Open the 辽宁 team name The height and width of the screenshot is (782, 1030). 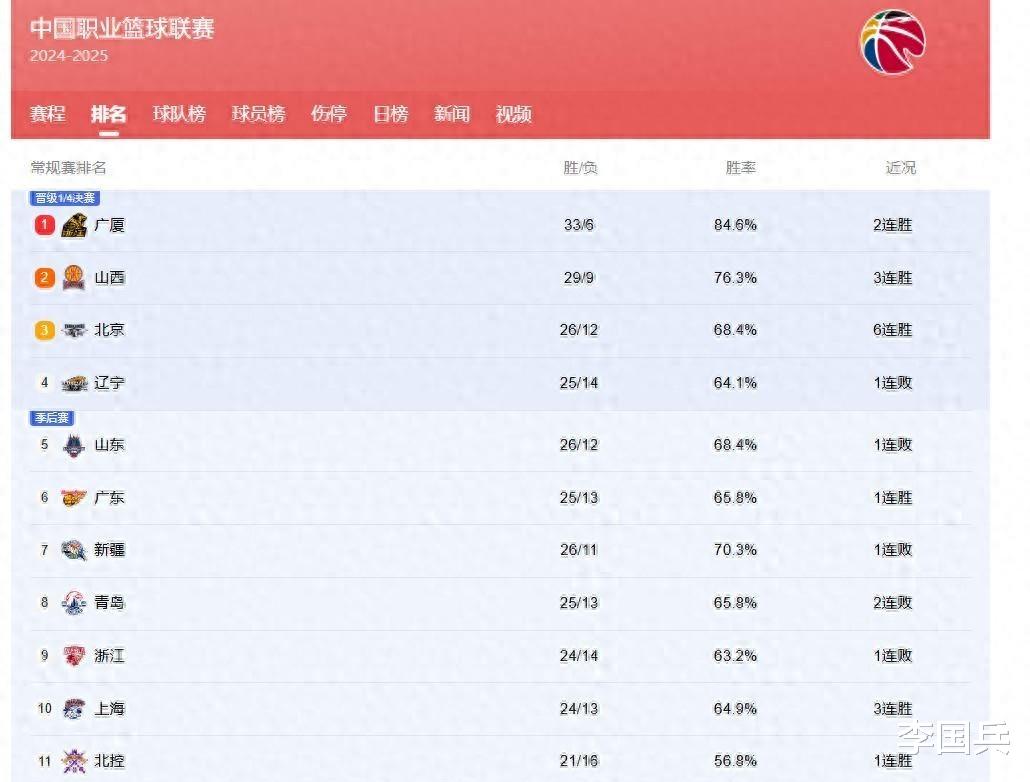tap(110, 383)
